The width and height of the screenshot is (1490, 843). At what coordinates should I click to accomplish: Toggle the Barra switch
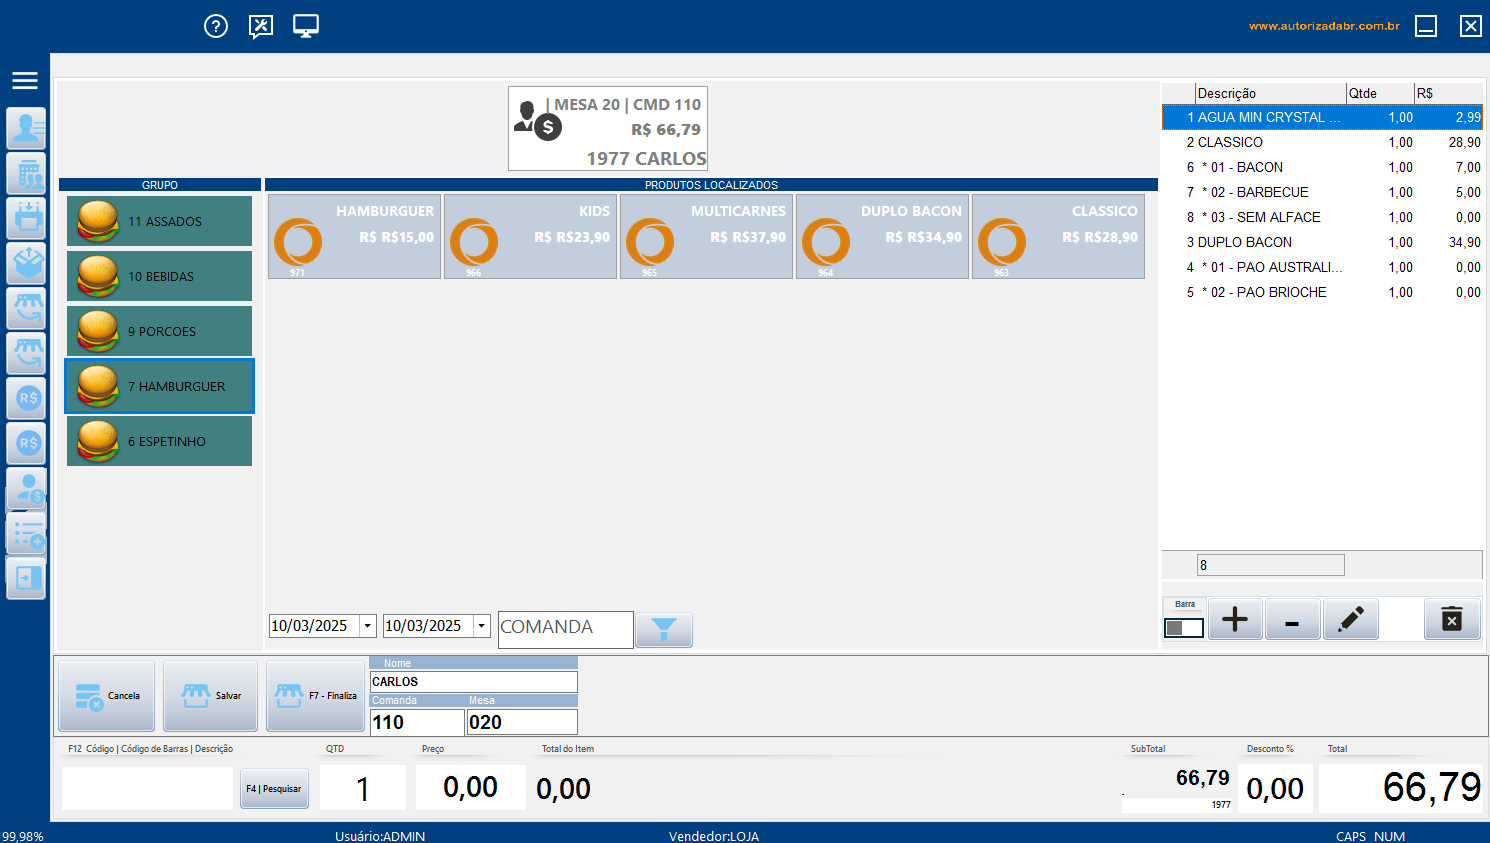[x=1184, y=628]
